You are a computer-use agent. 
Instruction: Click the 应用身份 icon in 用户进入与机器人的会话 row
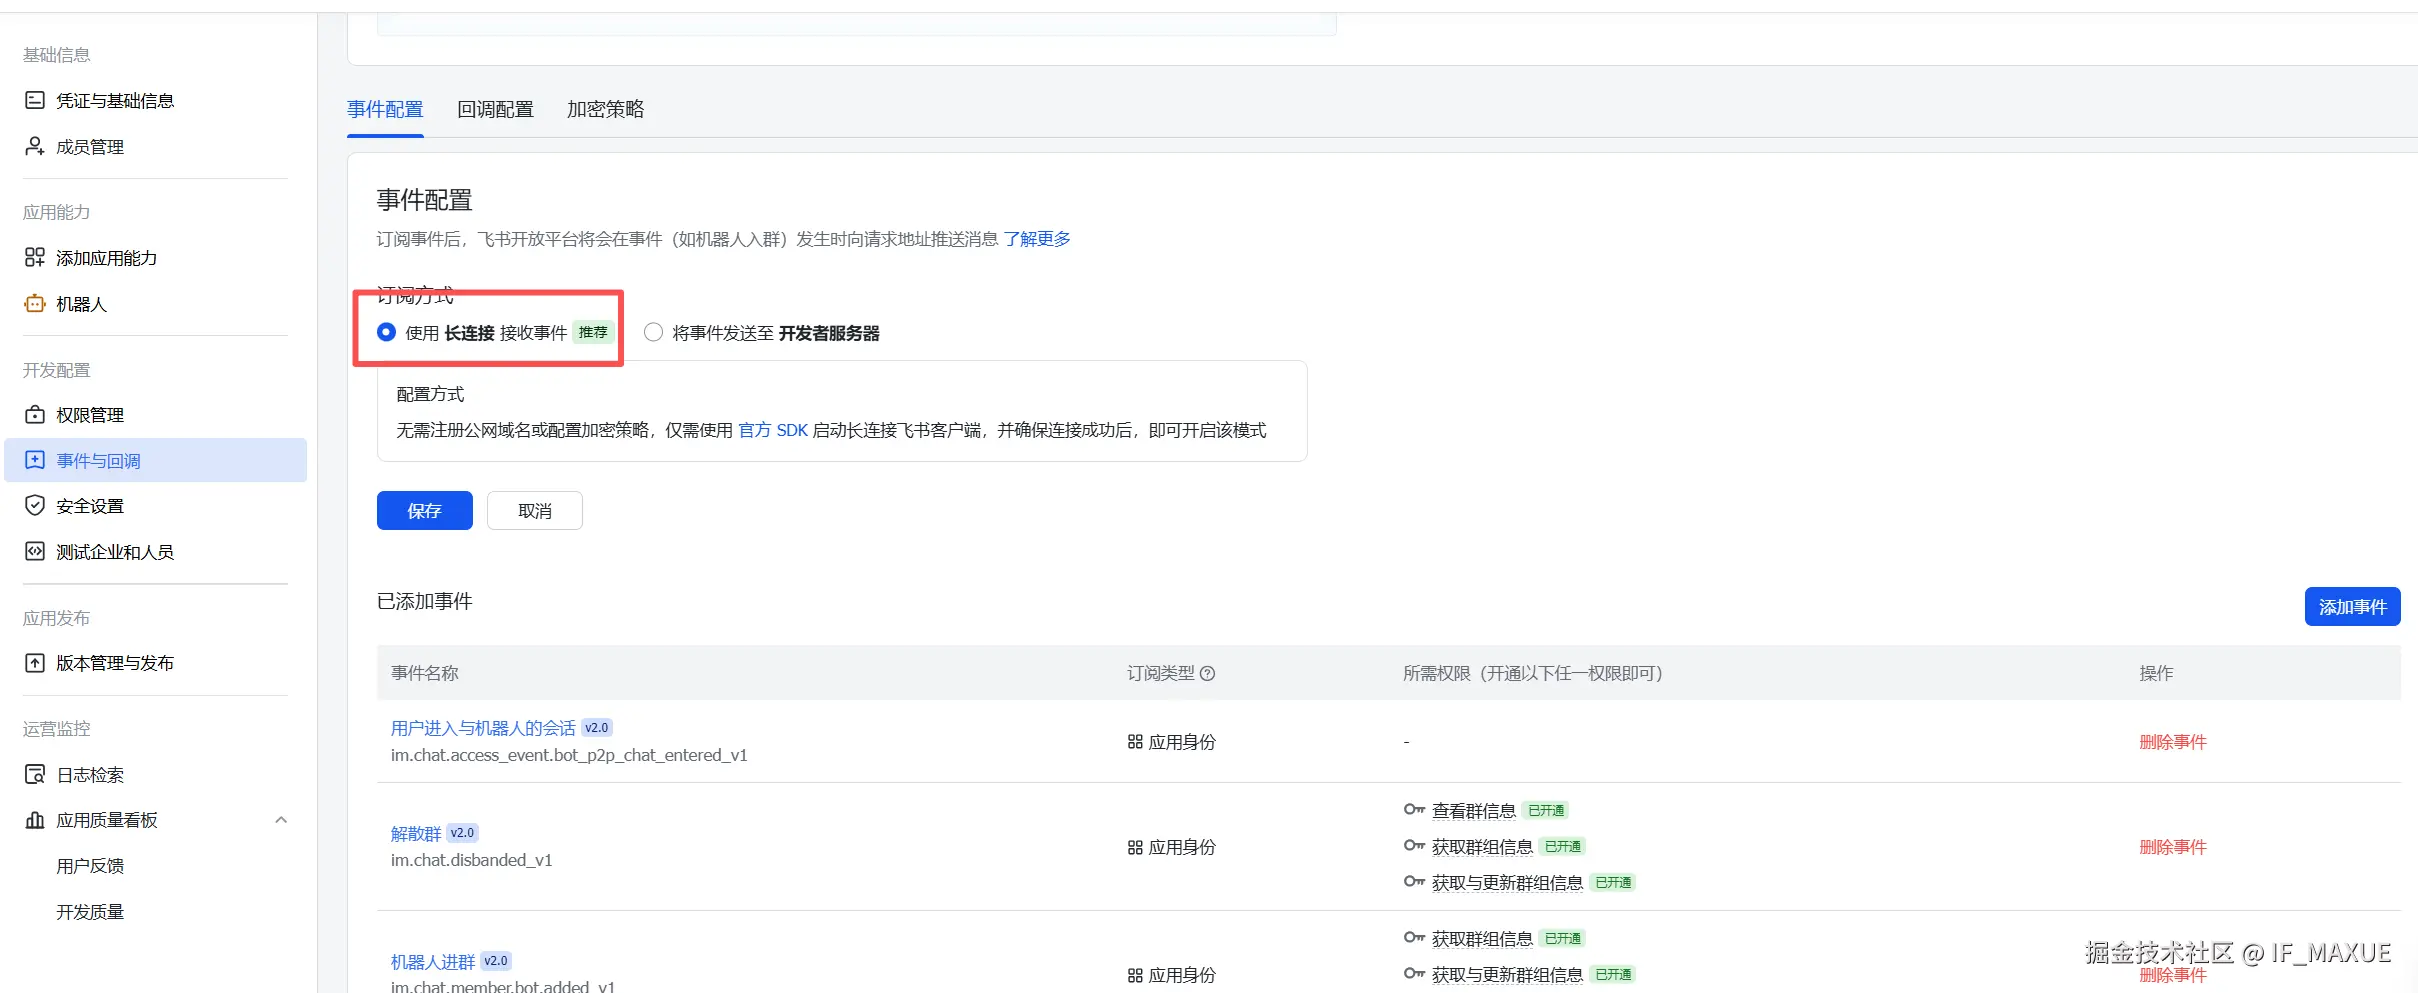click(x=1135, y=742)
